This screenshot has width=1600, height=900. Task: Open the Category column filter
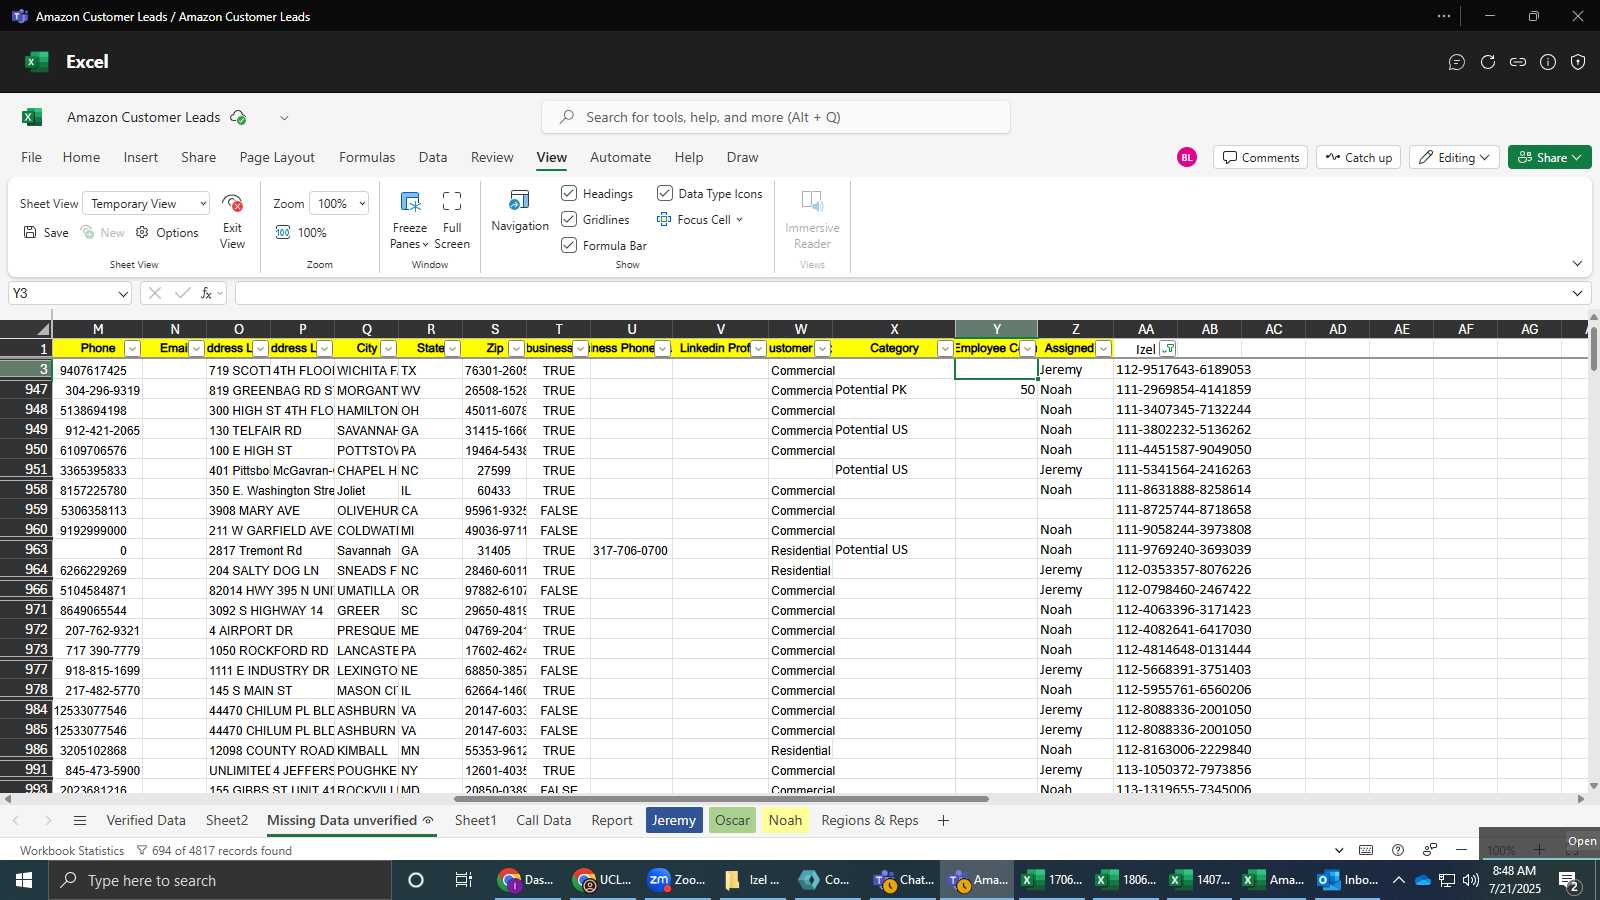tap(945, 349)
